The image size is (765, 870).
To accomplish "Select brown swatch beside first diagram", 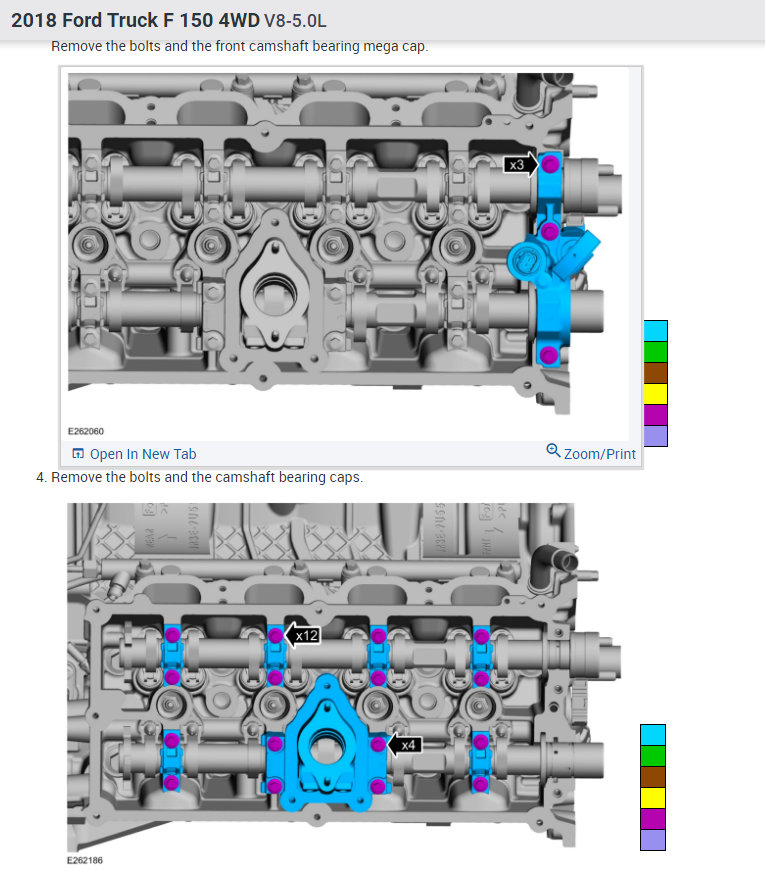I will [656, 373].
